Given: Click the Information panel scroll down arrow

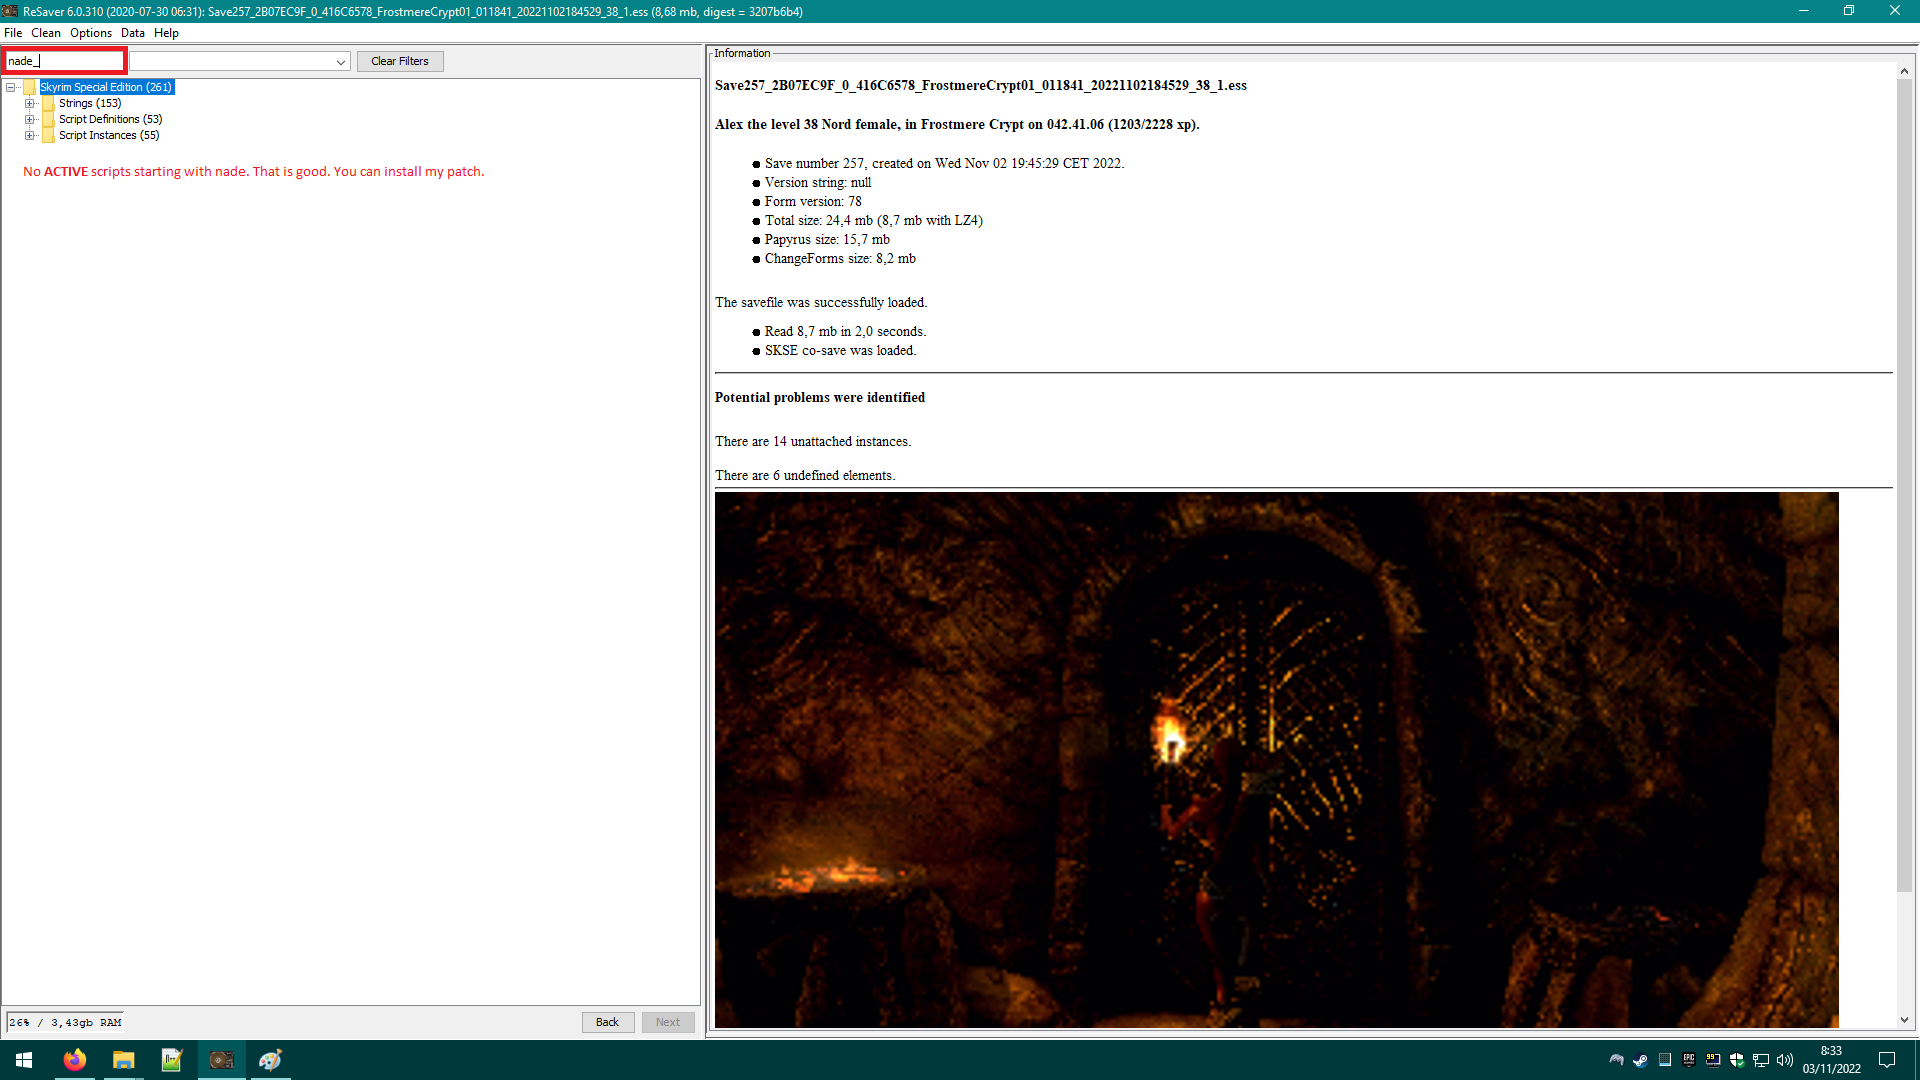Looking at the screenshot, I should click(x=1904, y=1020).
